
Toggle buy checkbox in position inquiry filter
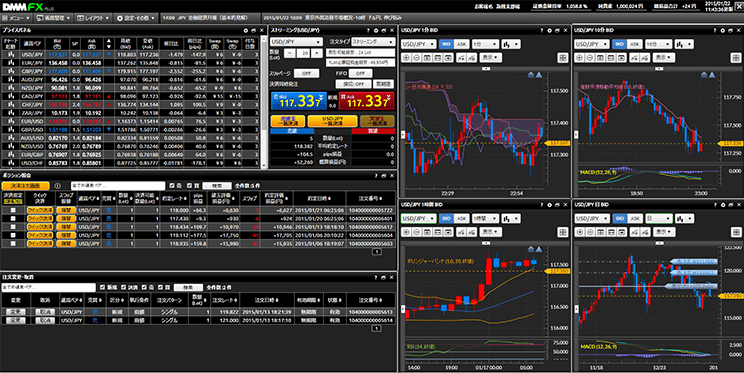click(x=189, y=186)
